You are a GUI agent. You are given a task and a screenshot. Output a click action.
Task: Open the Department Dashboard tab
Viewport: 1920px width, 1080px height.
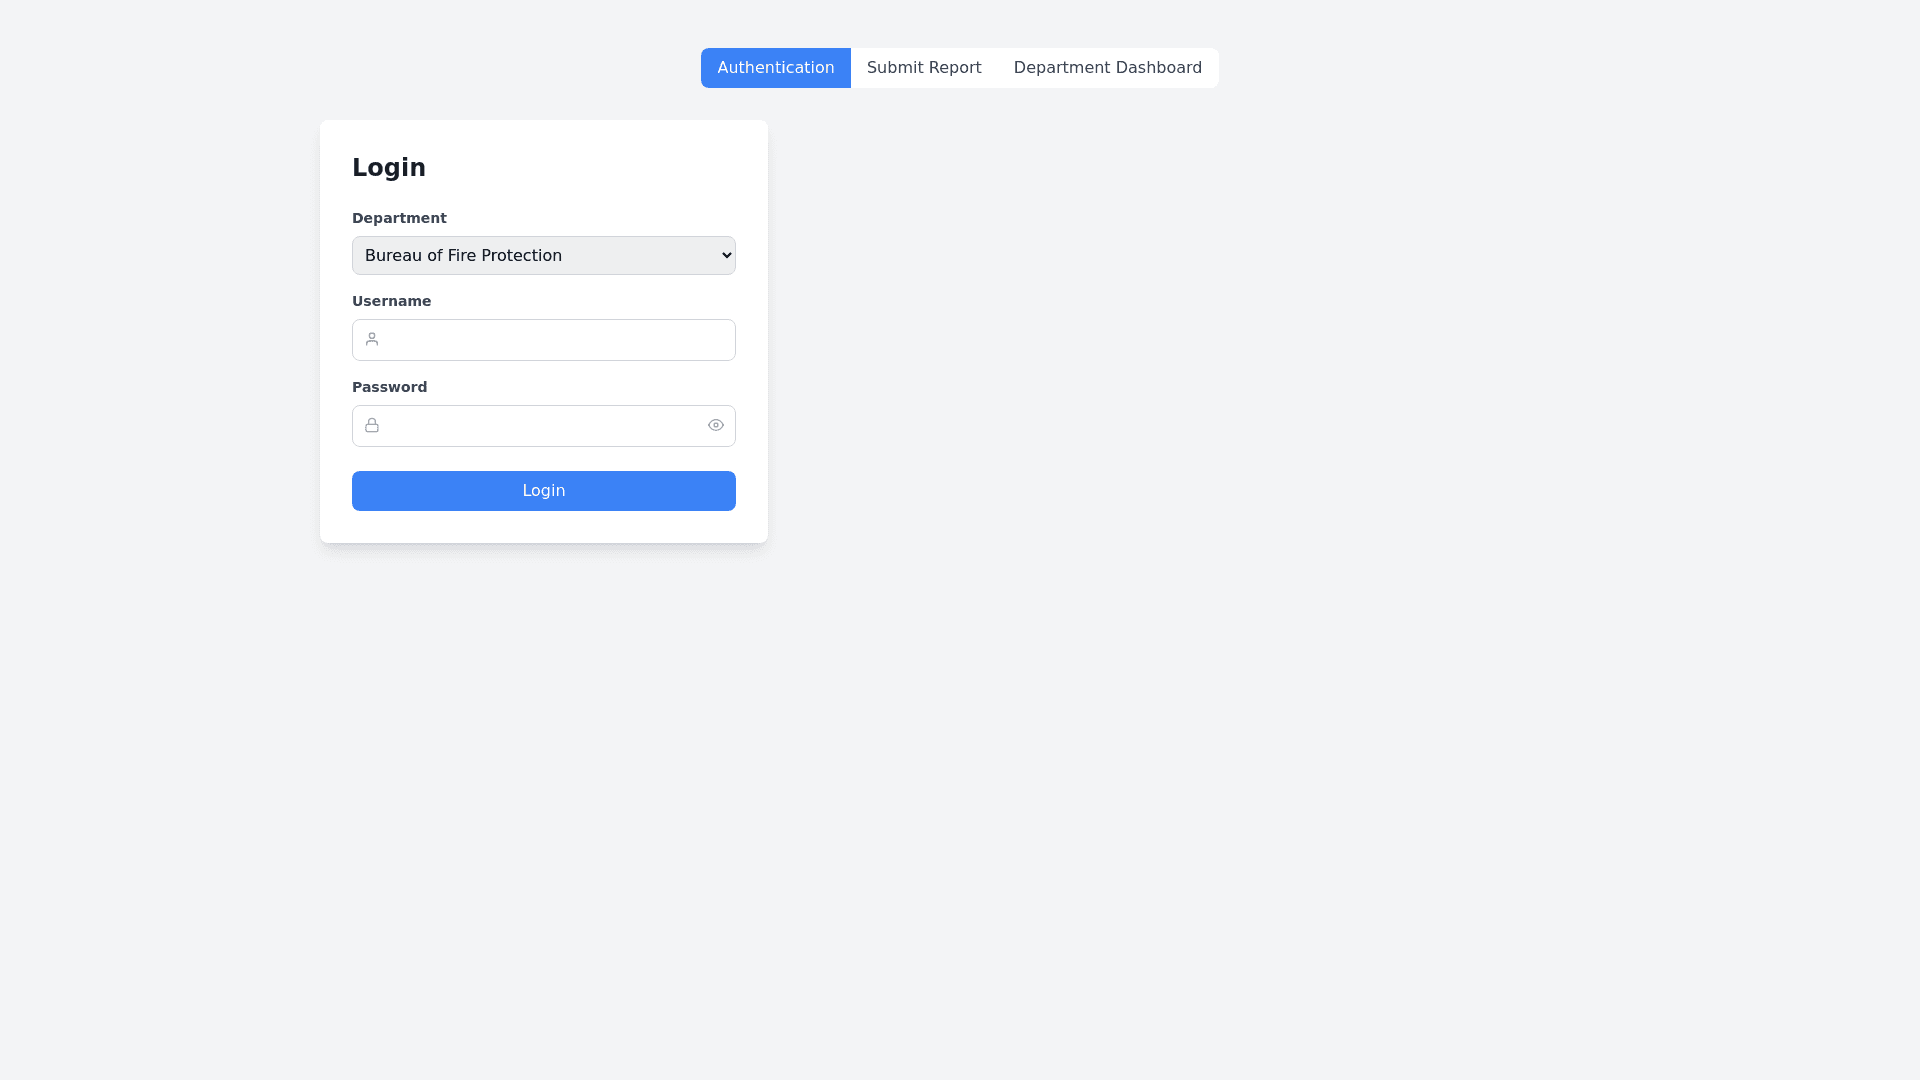click(1107, 68)
